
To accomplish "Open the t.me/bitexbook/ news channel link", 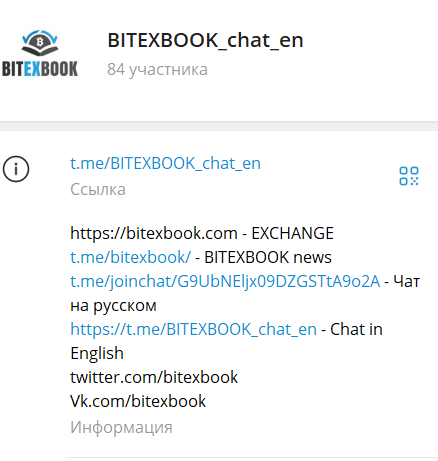I will click(131, 257).
